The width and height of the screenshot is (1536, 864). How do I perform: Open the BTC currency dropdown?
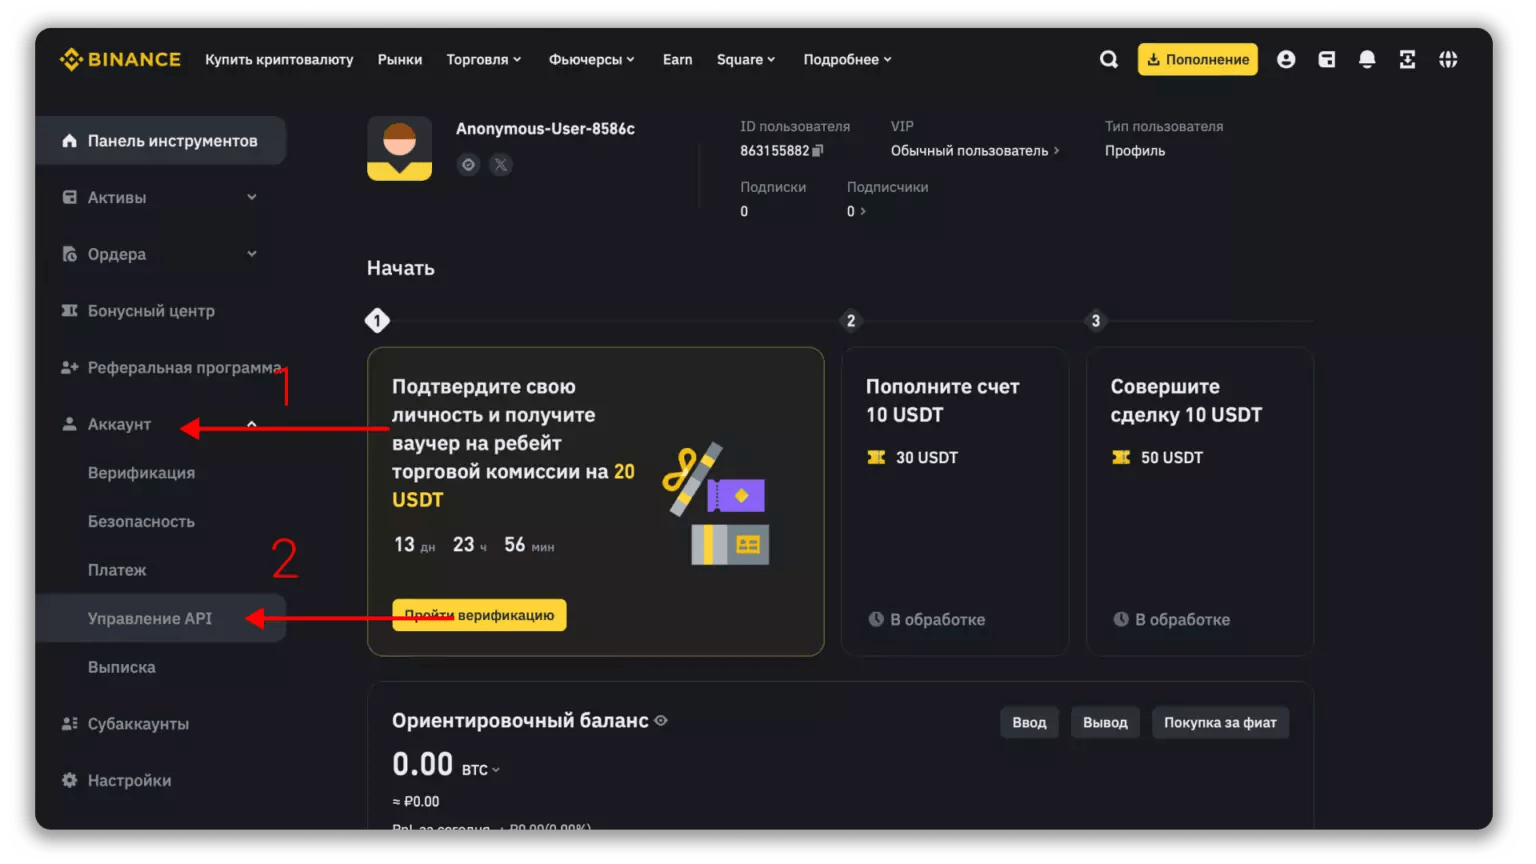tap(481, 769)
